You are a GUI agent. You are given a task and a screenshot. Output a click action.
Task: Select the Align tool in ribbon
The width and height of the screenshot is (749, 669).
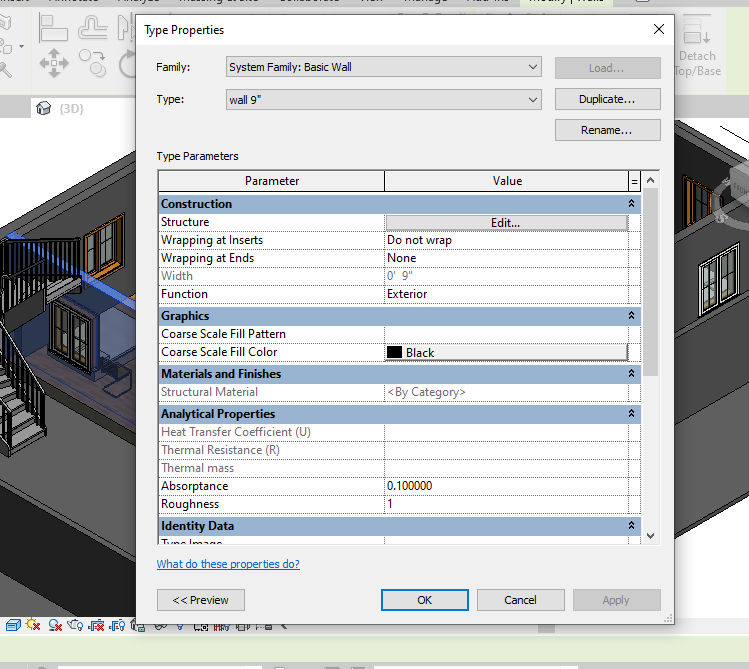pyautogui.click(x=53, y=28)
